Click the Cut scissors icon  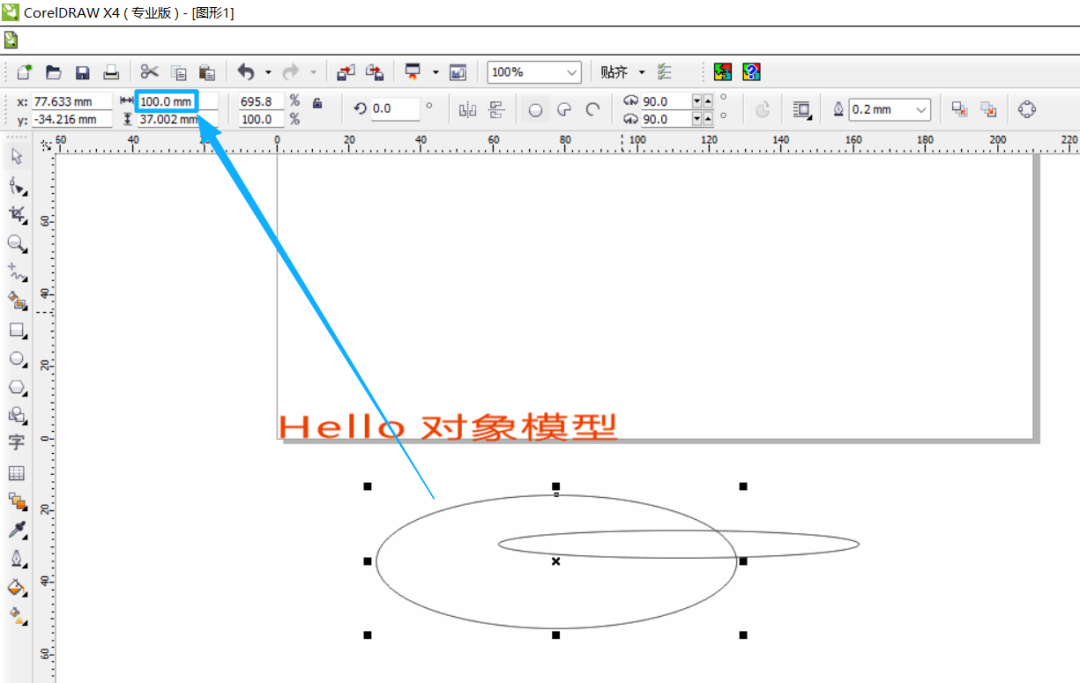tap(150, 72)
